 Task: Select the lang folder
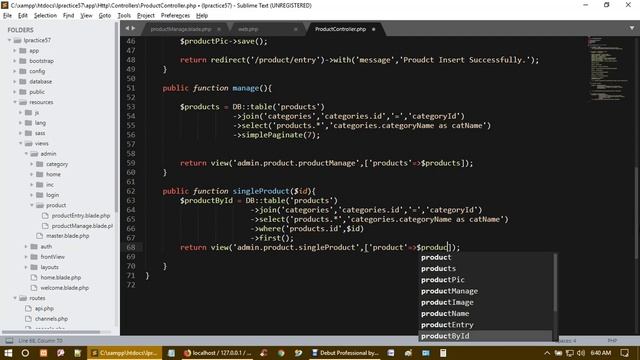[40, 123]
